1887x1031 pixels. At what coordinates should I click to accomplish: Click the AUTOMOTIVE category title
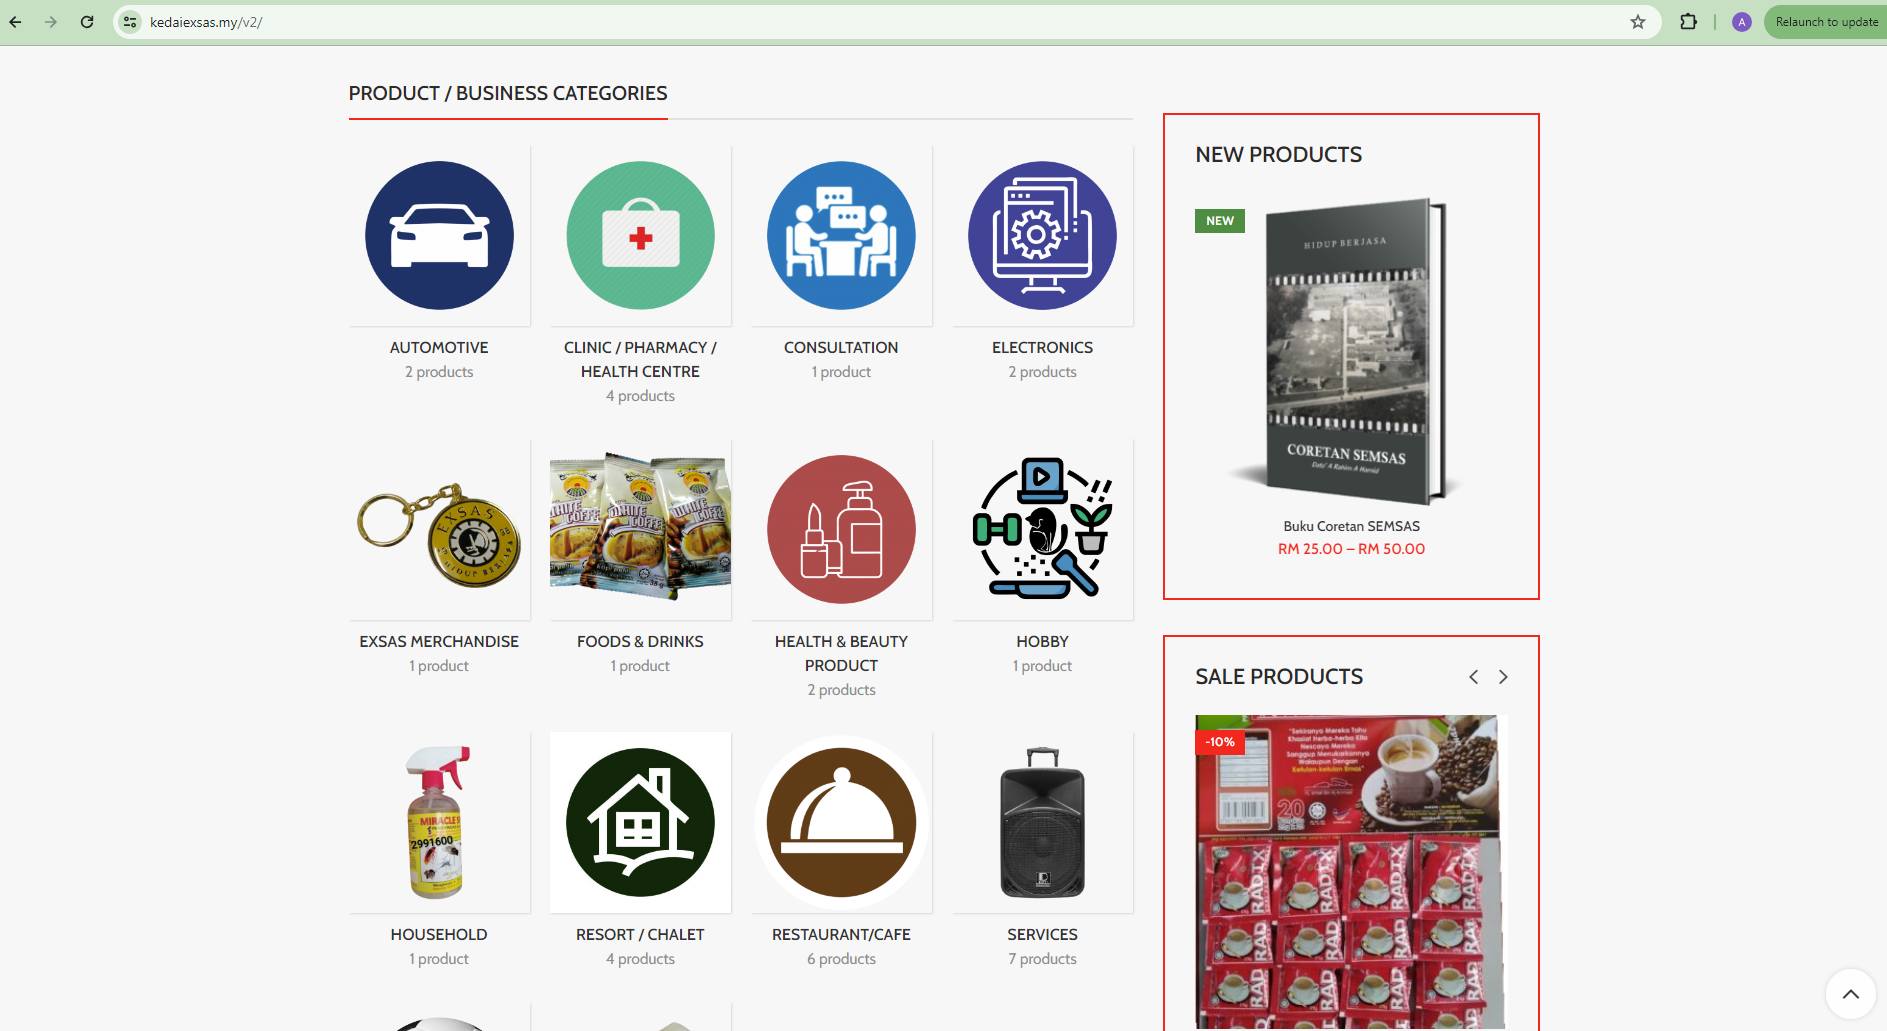[x=439, y=347]
